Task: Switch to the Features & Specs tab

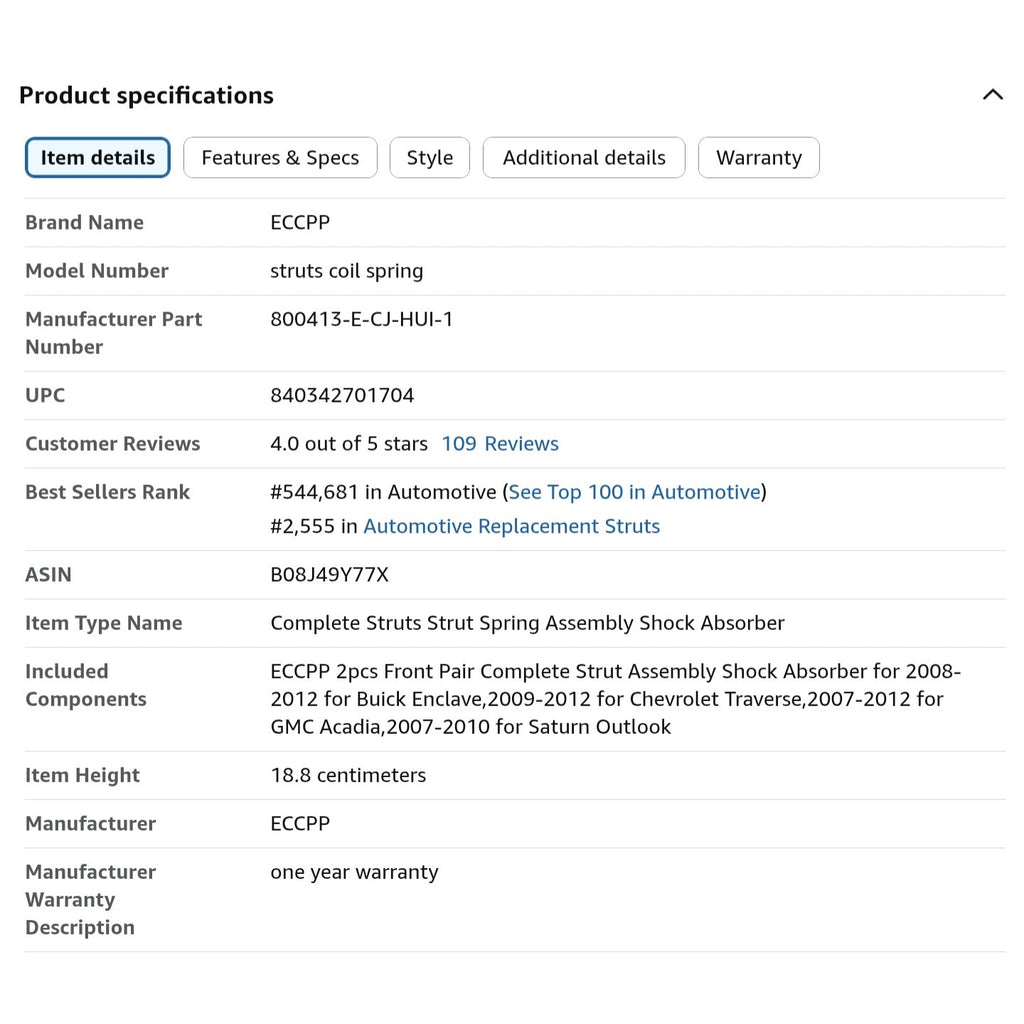Action: (x=280, y=157)
